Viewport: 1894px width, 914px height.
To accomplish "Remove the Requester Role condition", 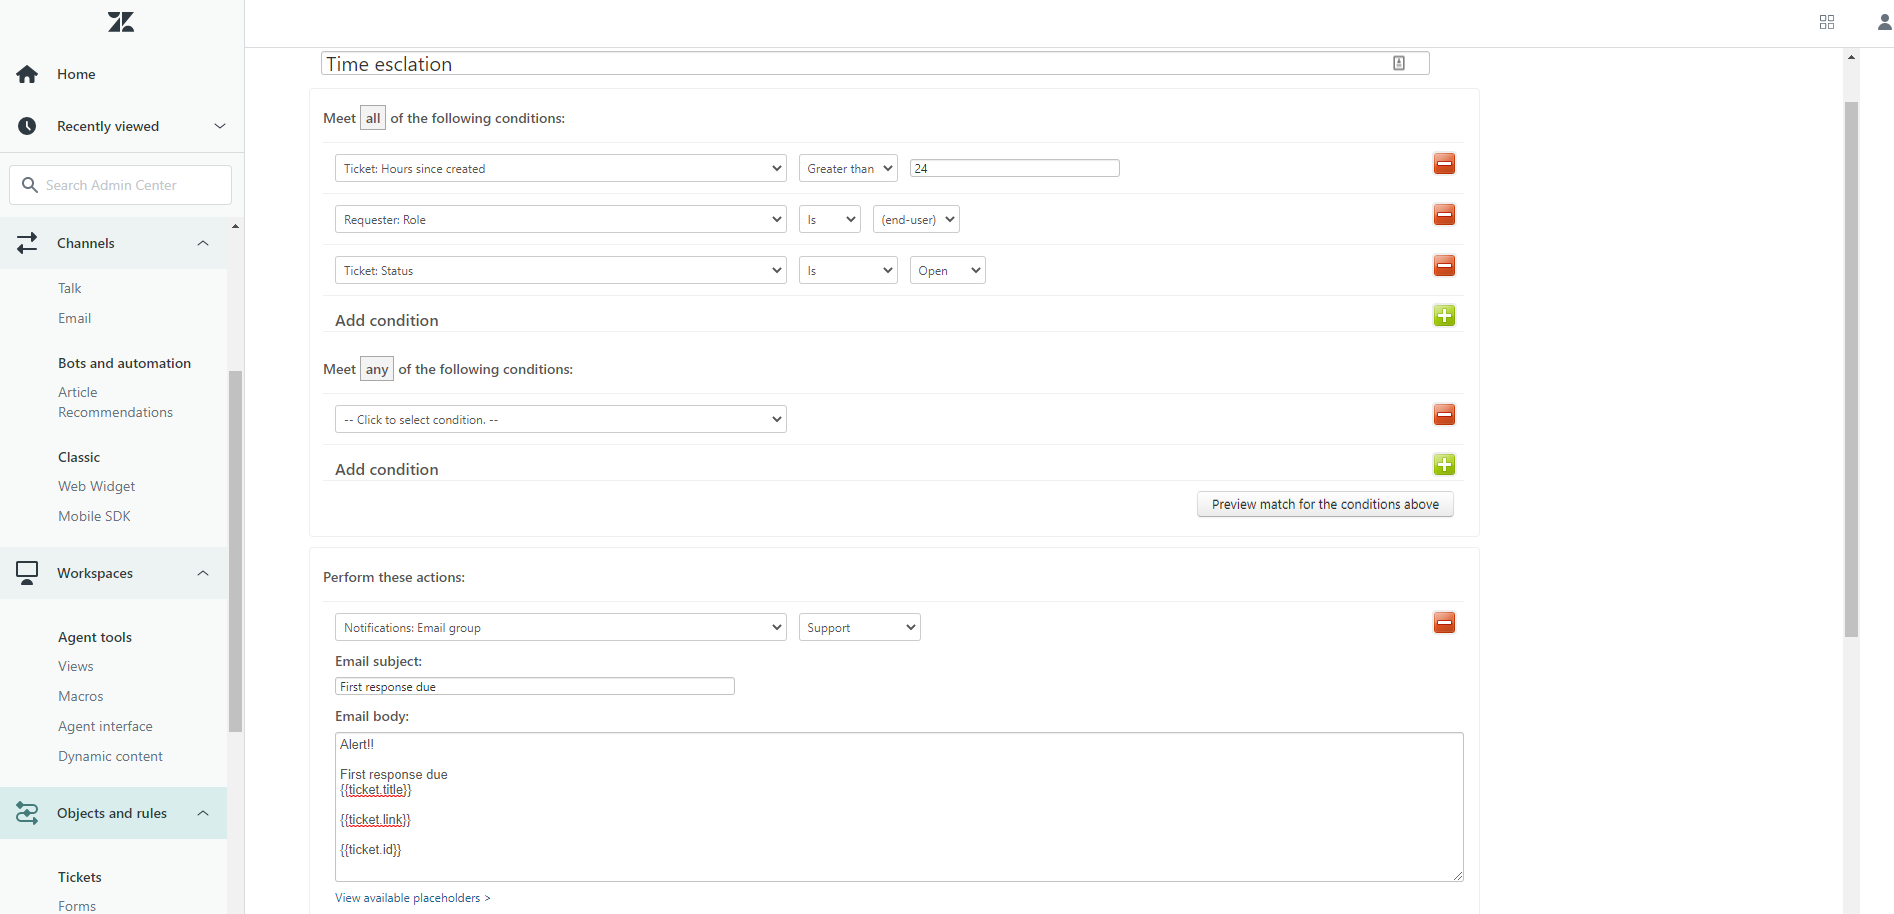I will 1444,215.
